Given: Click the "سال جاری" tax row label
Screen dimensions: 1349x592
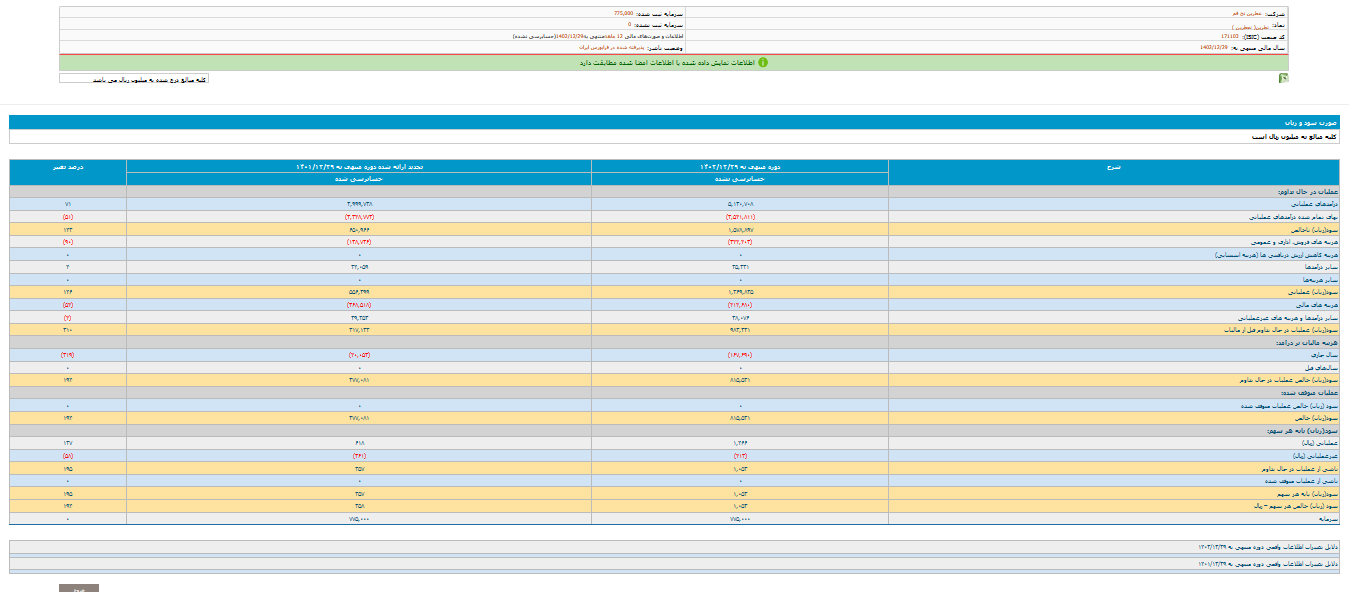Looking at the screenshot, I should pyautogui.click(x=1325, y=355).
